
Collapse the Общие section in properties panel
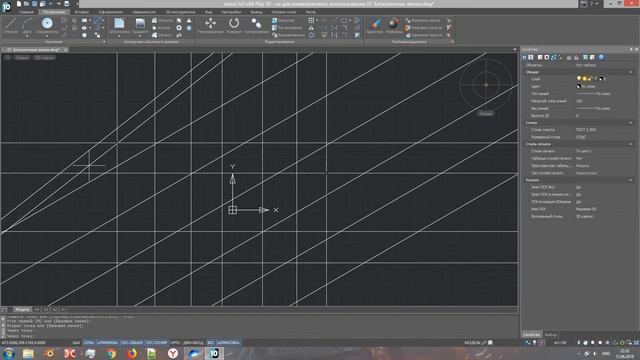pyautogui.click(x=630, y=72)
